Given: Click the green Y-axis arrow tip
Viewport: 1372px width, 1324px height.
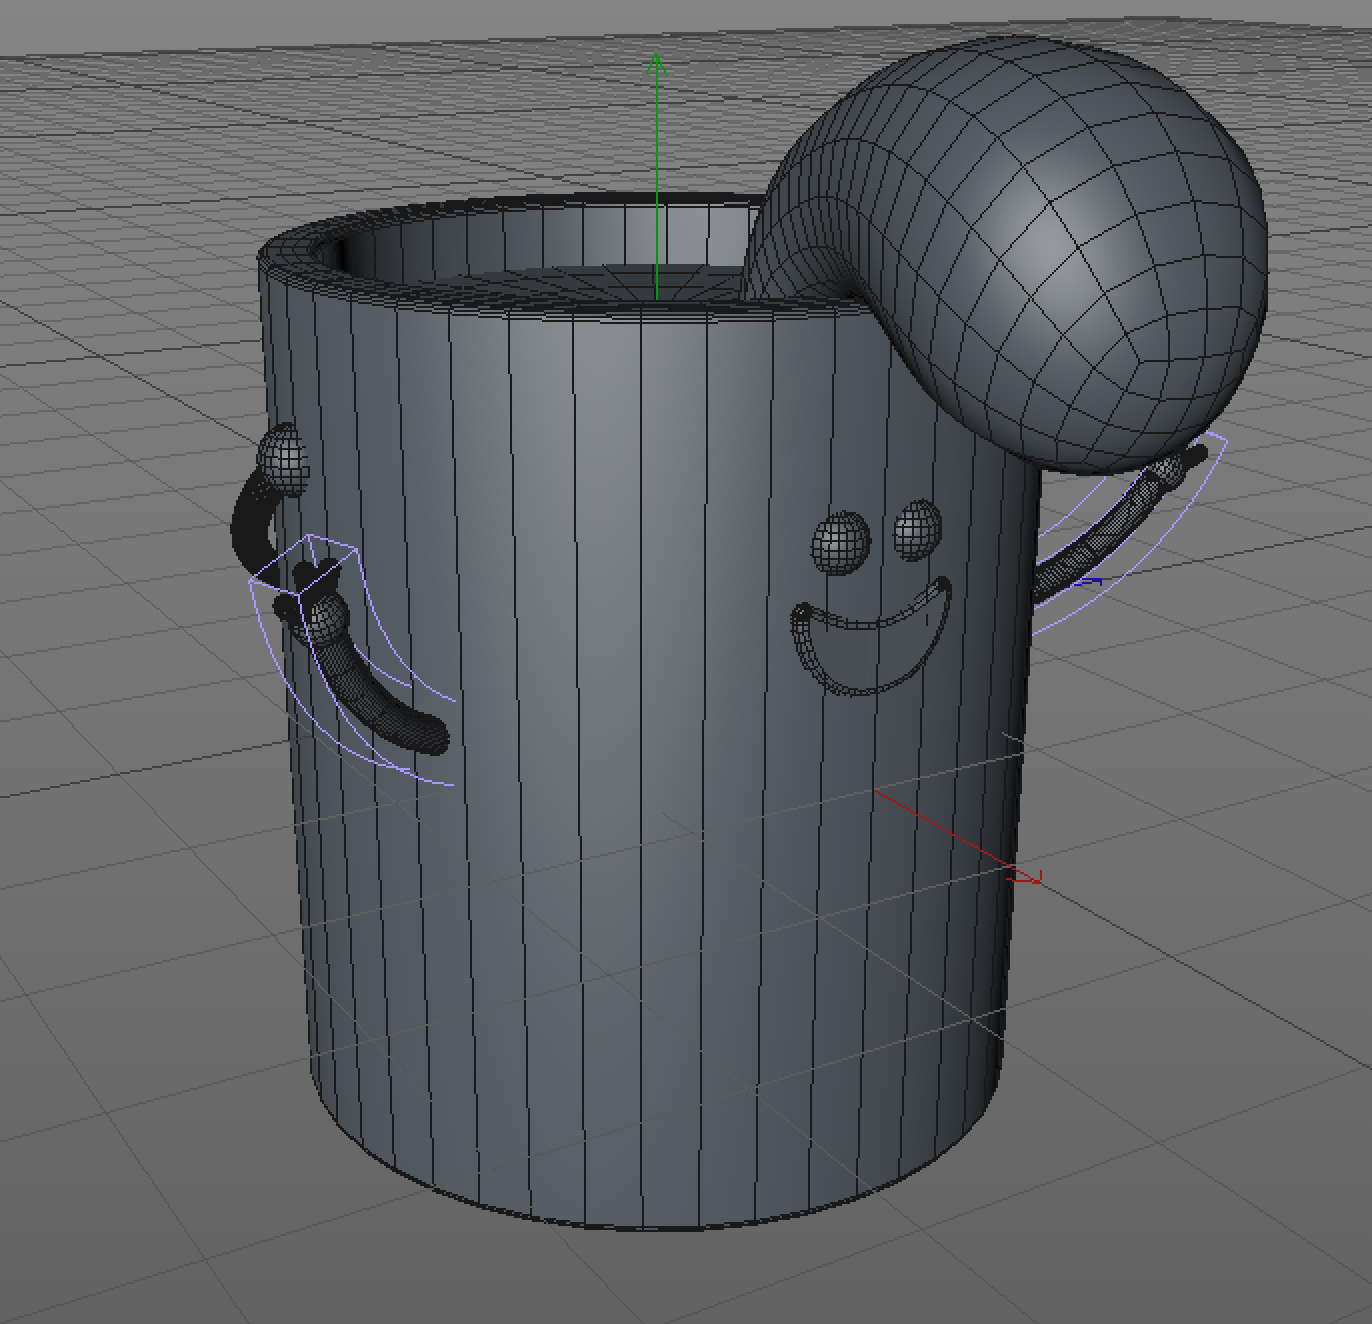Looking at the screenshot, I should (x=656, y=64).
